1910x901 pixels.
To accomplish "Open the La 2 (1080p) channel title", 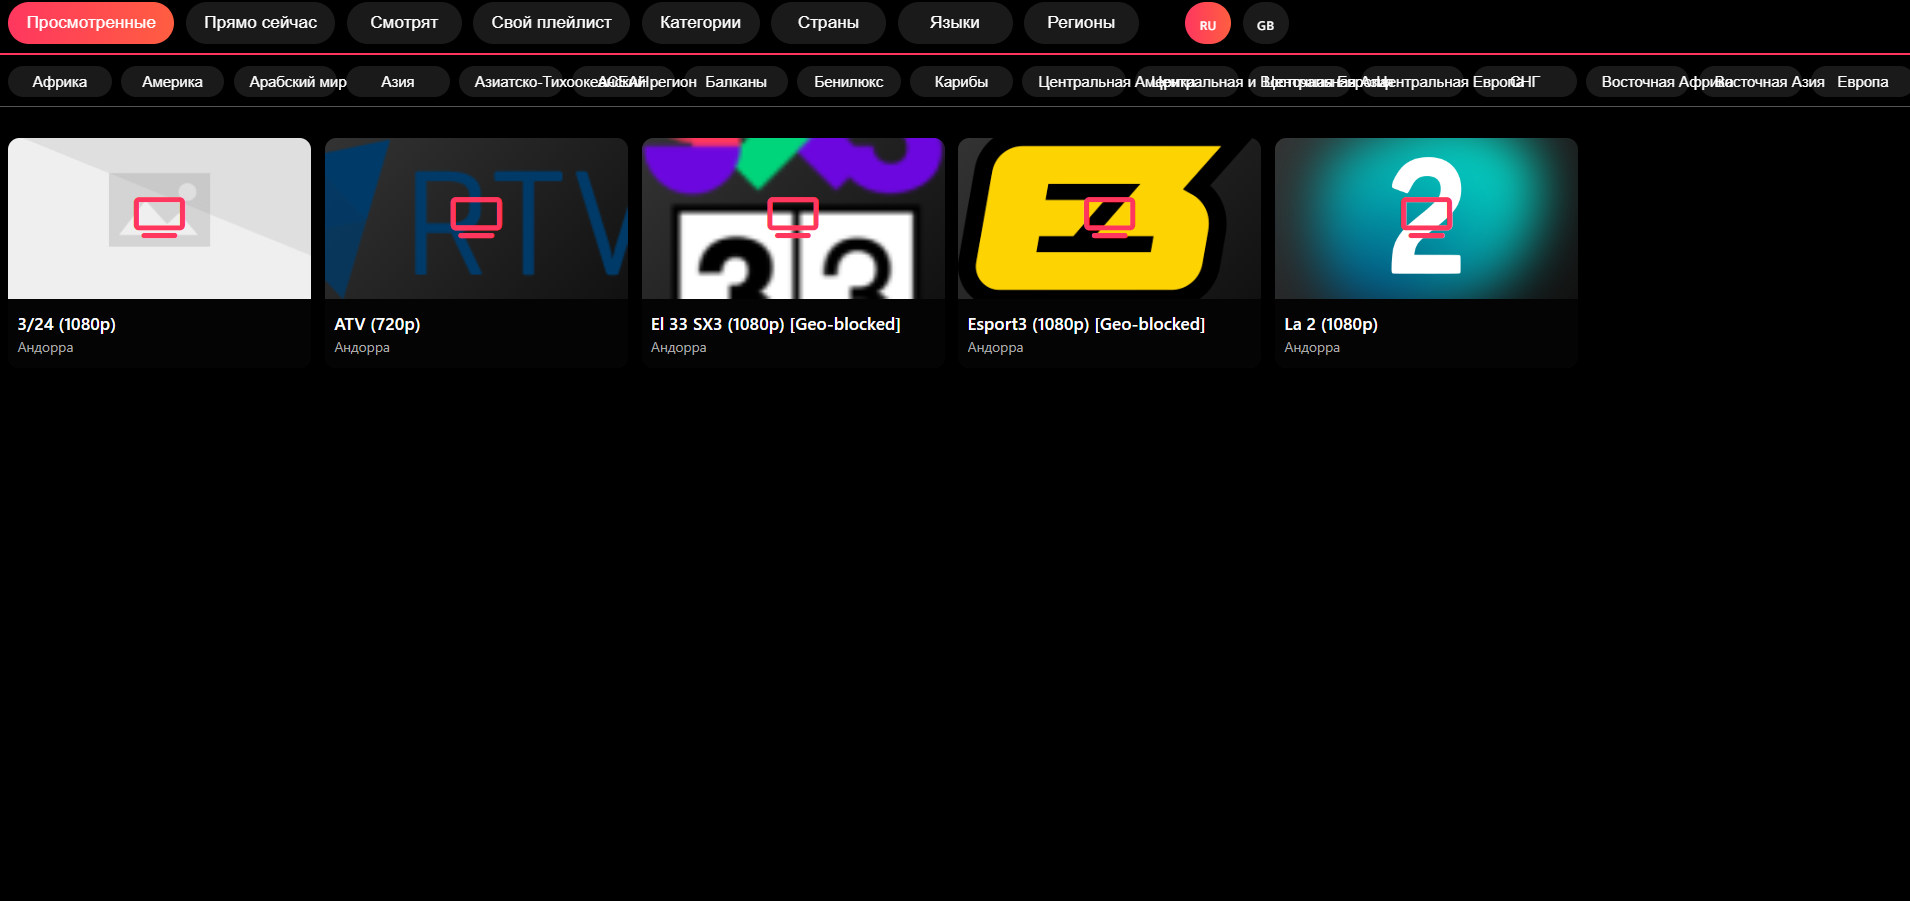I will pos(1330,324).
